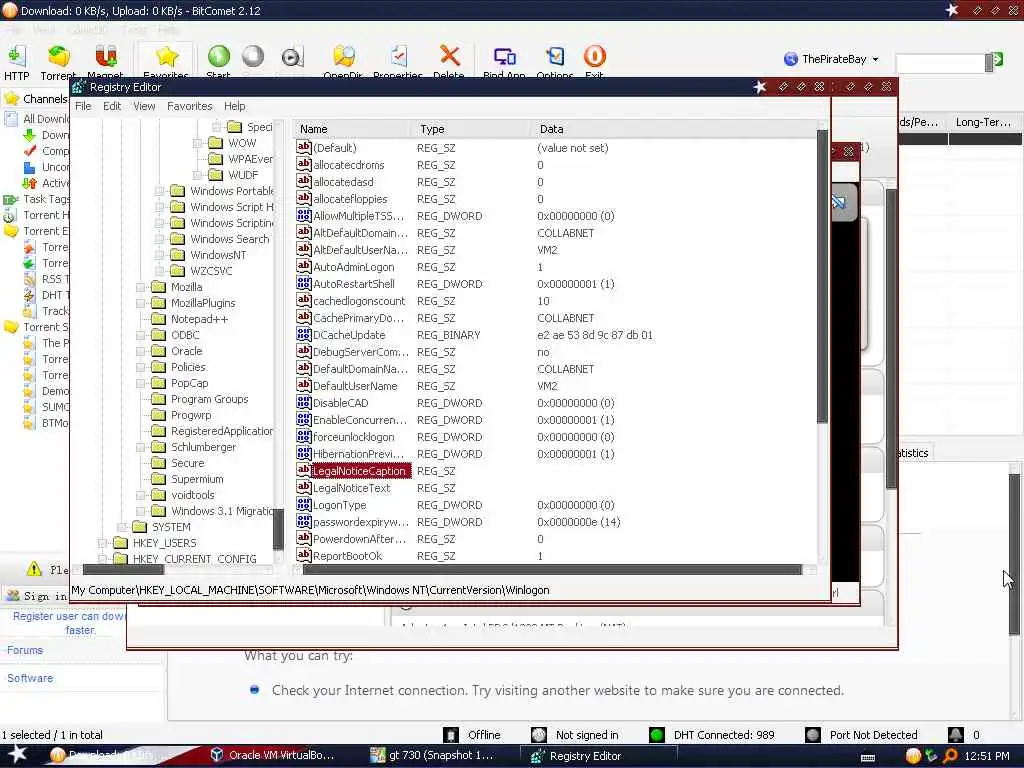Click the Name column header
Viewport: 1024px width, 768px height.
coord(353,129)
